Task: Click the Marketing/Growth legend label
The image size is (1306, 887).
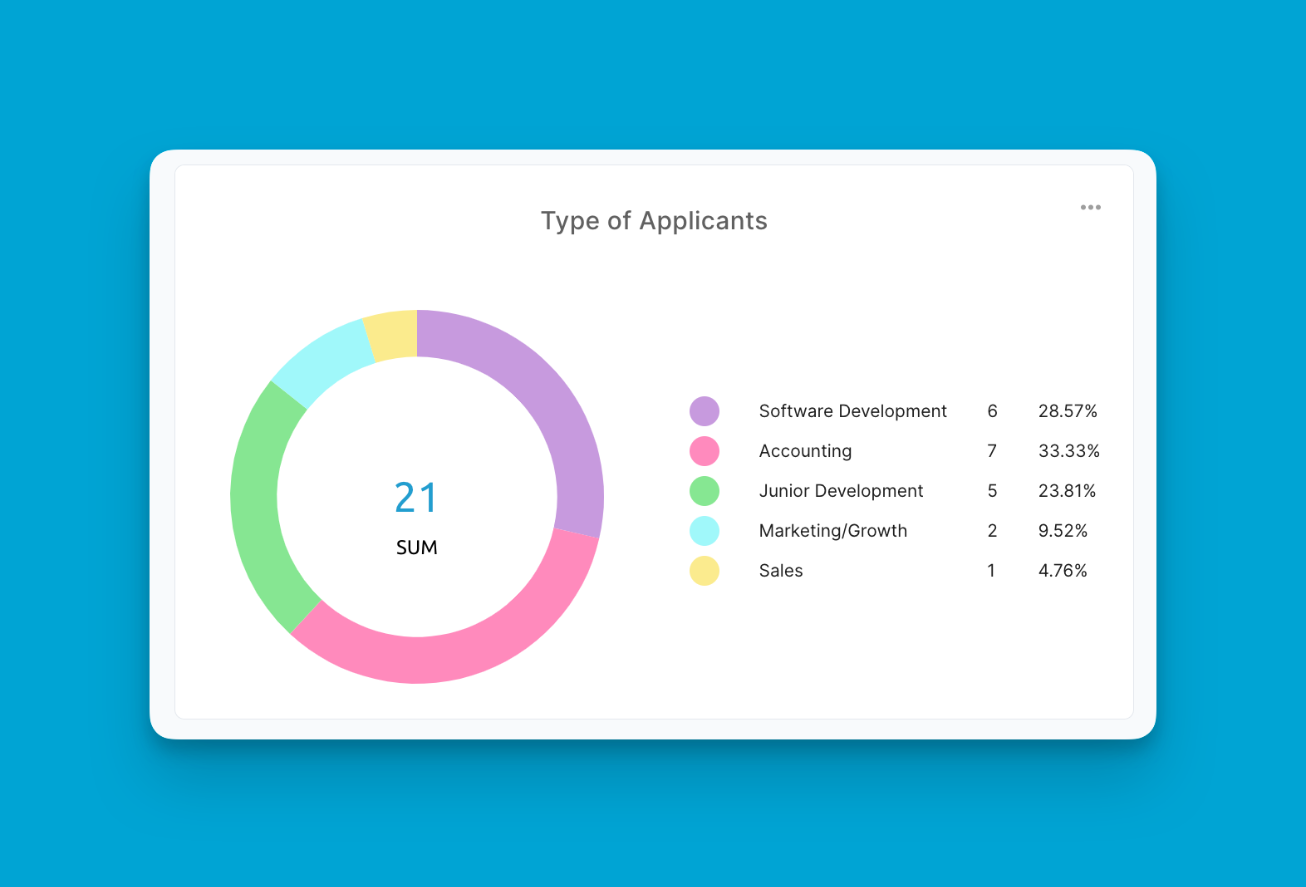Action: [833, 531]
